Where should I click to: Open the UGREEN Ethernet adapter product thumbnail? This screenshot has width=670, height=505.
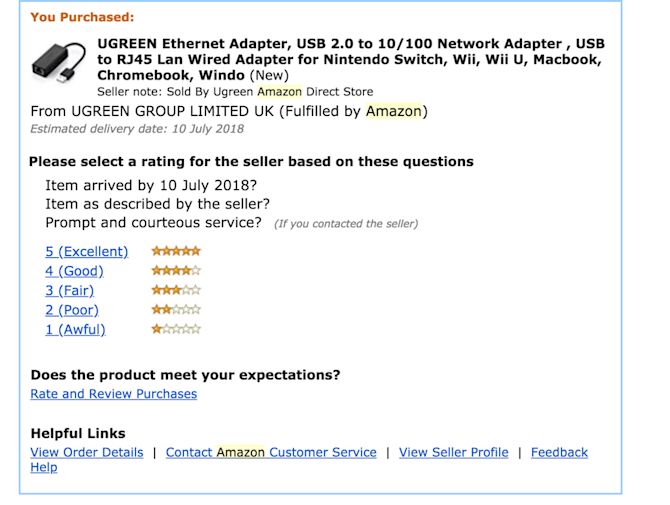[59, 64]
